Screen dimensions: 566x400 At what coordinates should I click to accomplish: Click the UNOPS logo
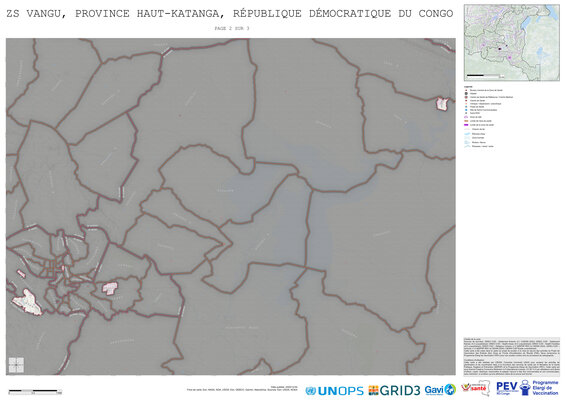pyautogui.click(x=334, y=391)
